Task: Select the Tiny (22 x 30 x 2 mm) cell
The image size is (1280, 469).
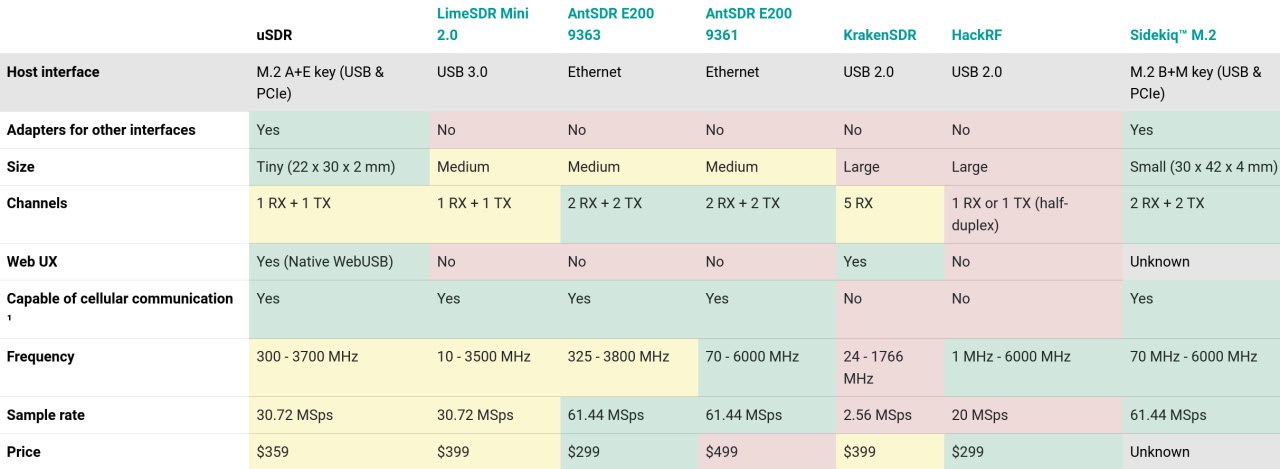Action: (339, 167)
